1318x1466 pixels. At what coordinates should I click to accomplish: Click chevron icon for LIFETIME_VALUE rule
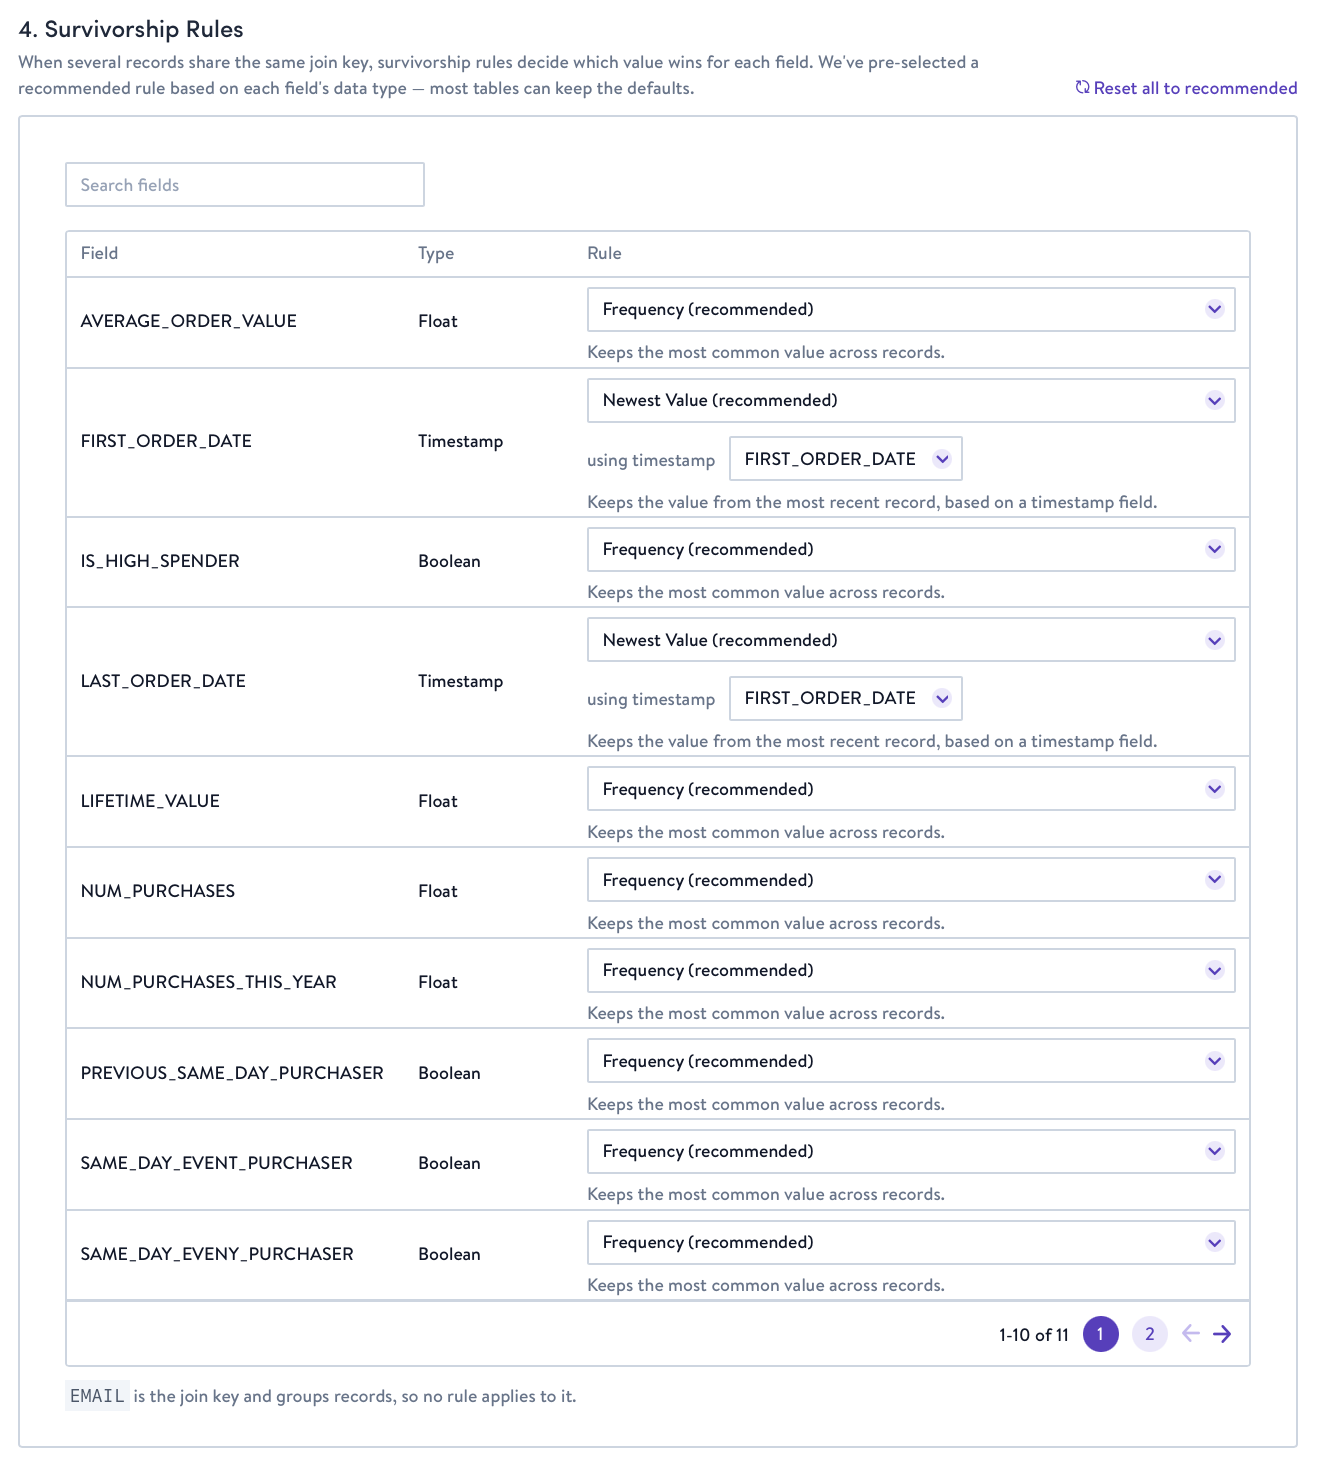(1214, 789)
